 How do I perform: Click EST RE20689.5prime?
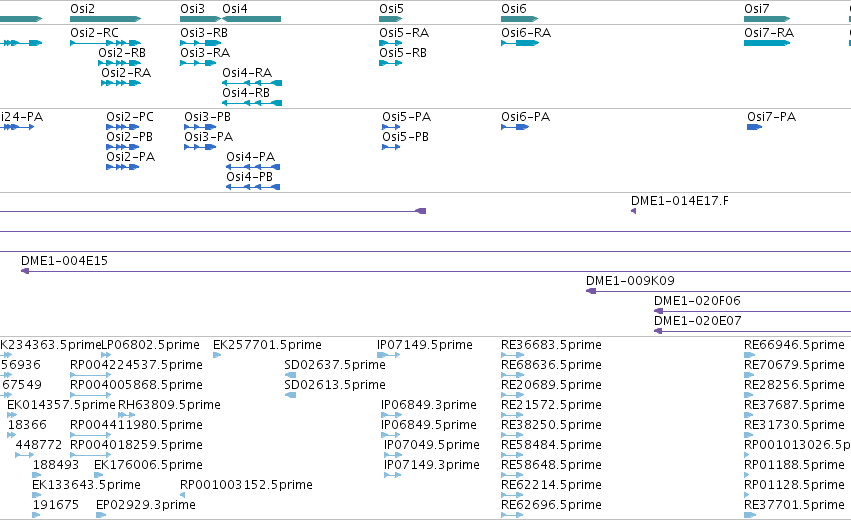[x=512, y=395]
